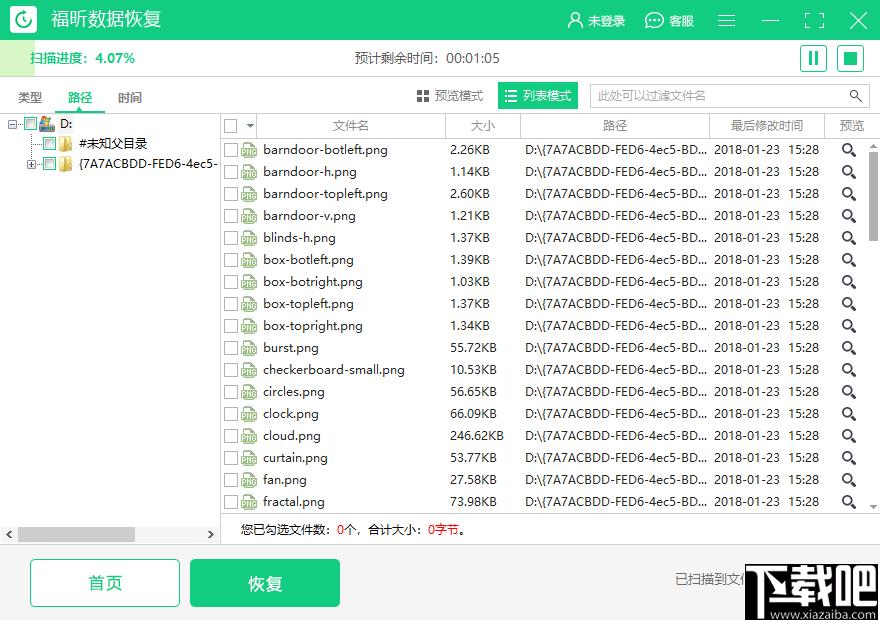The image size is (880, 620).
Task: Stop the scan with the stop icon
Action: click(x=850, y=58)
